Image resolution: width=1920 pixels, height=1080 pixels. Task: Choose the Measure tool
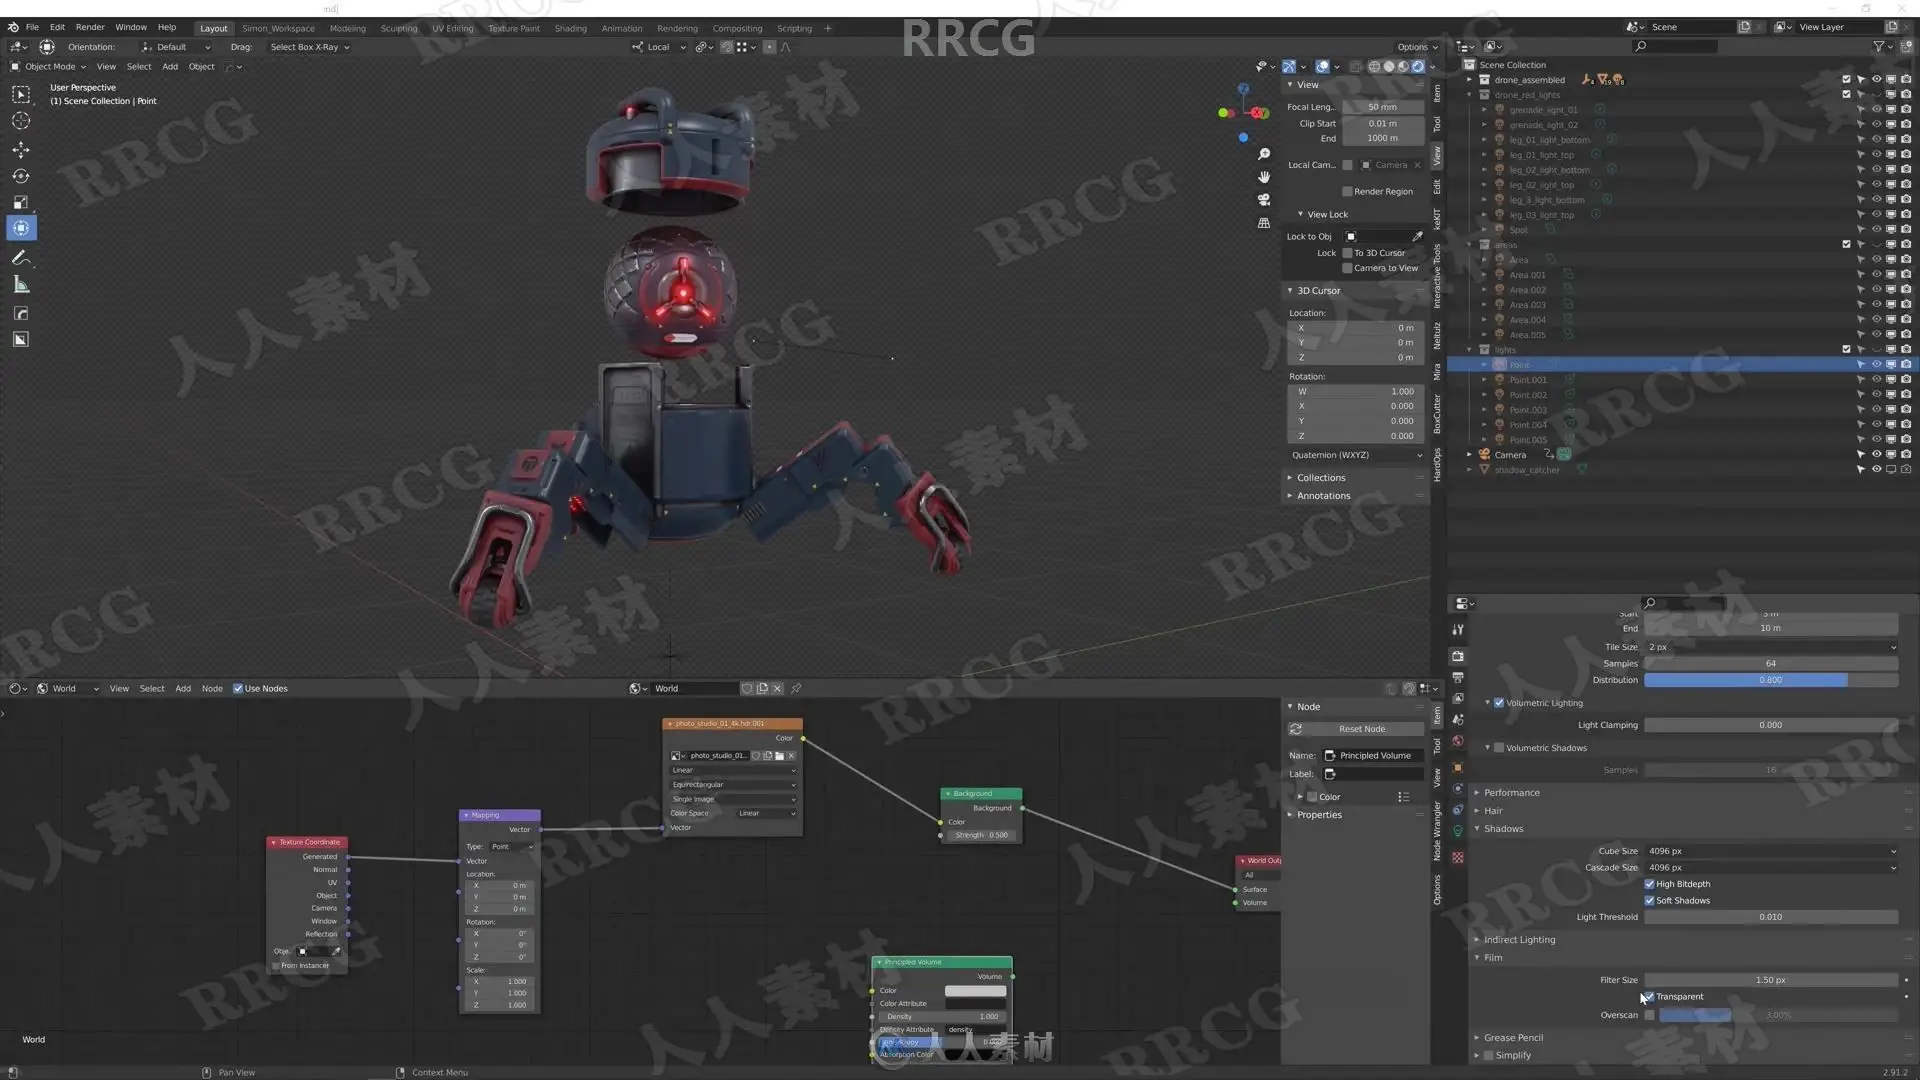click(21, 285)
